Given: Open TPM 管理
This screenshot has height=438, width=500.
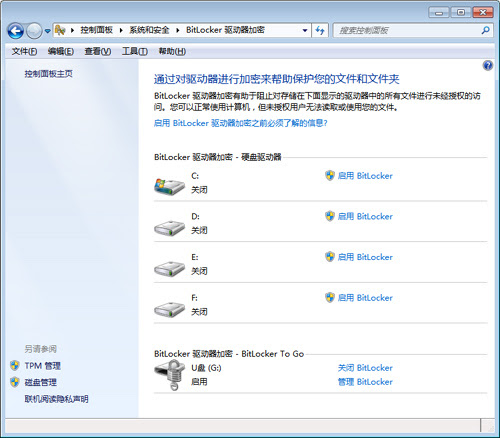Looking at the screenshot, I should click(43, 366).
